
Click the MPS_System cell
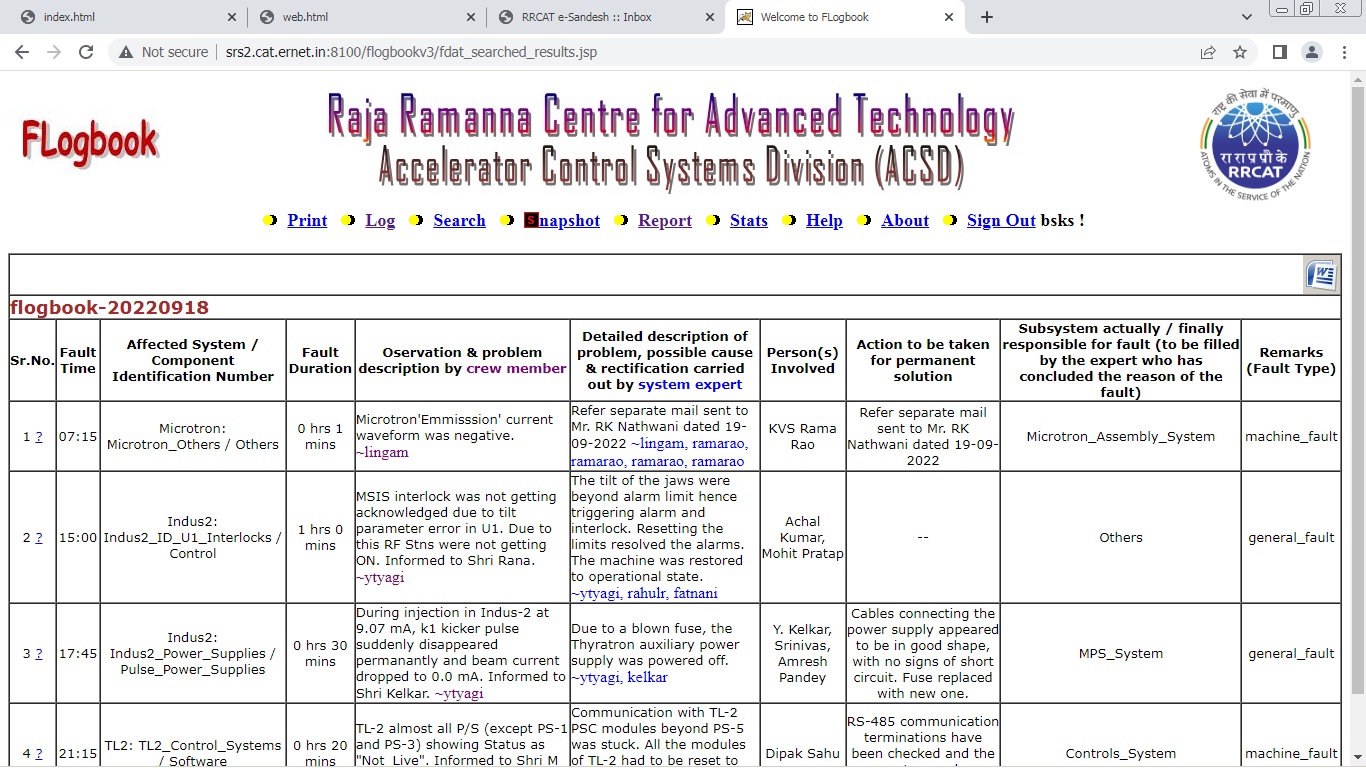tap(1121, 654)
